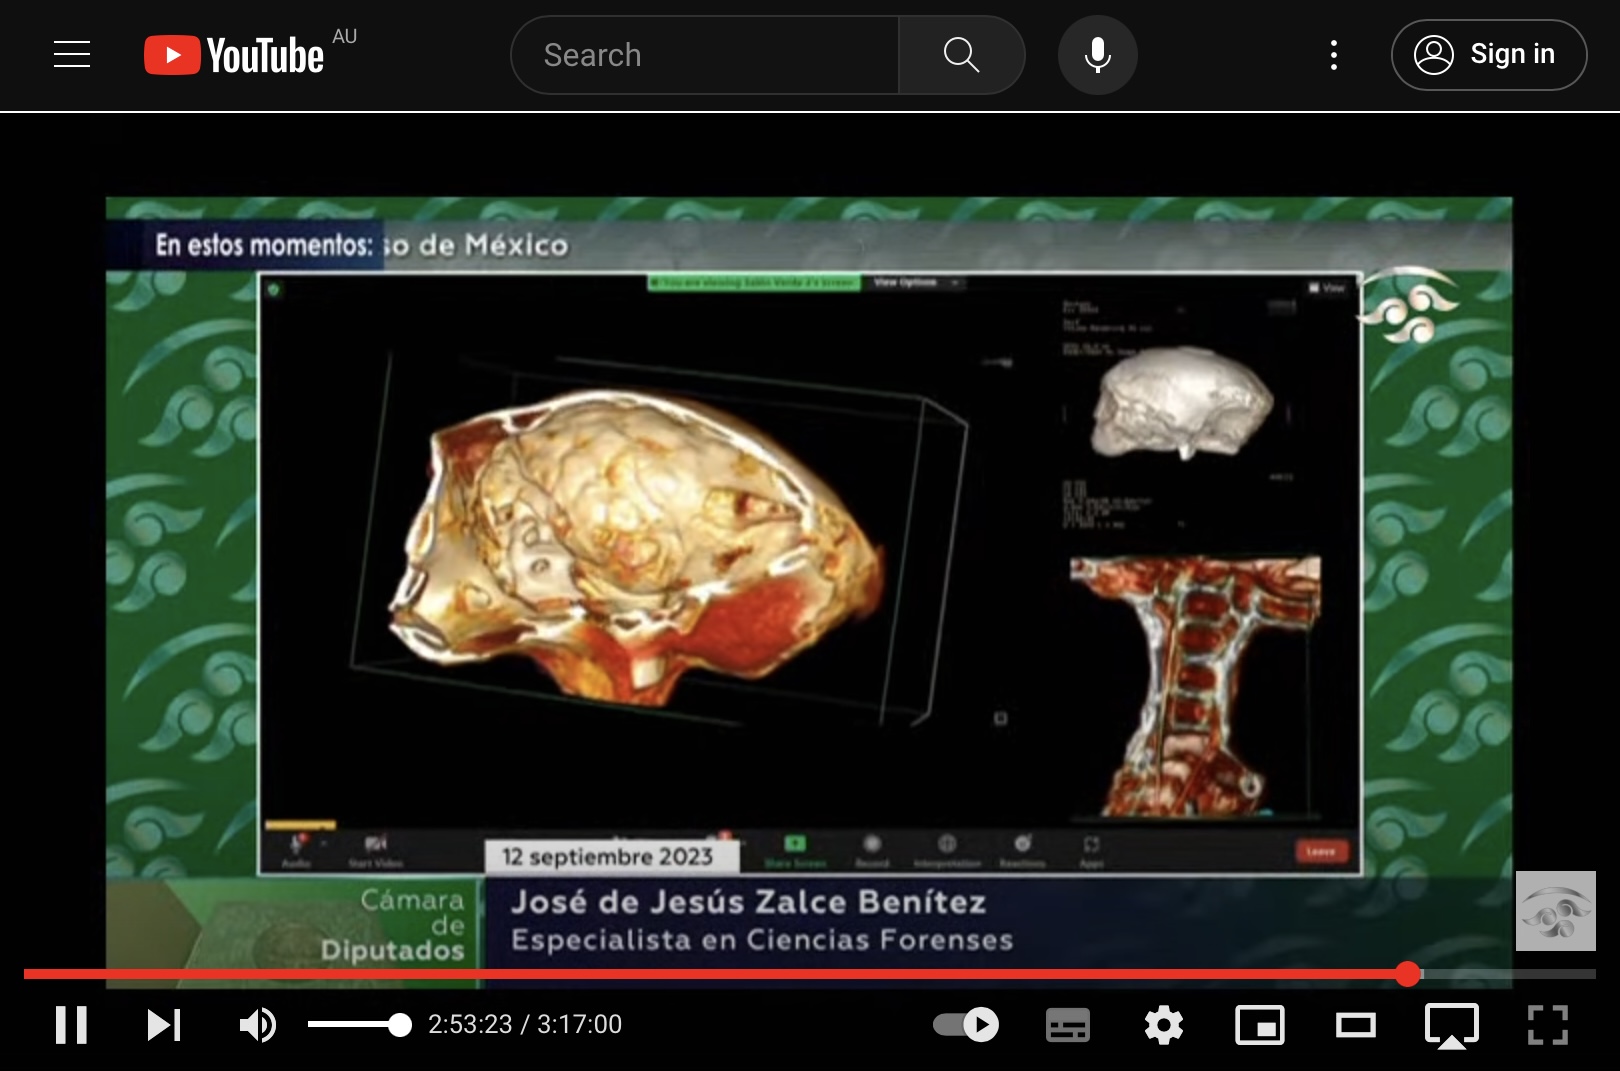Enable the miniplayer
Viewport: 1620px width, 1071px height.
point(1260,1025)
